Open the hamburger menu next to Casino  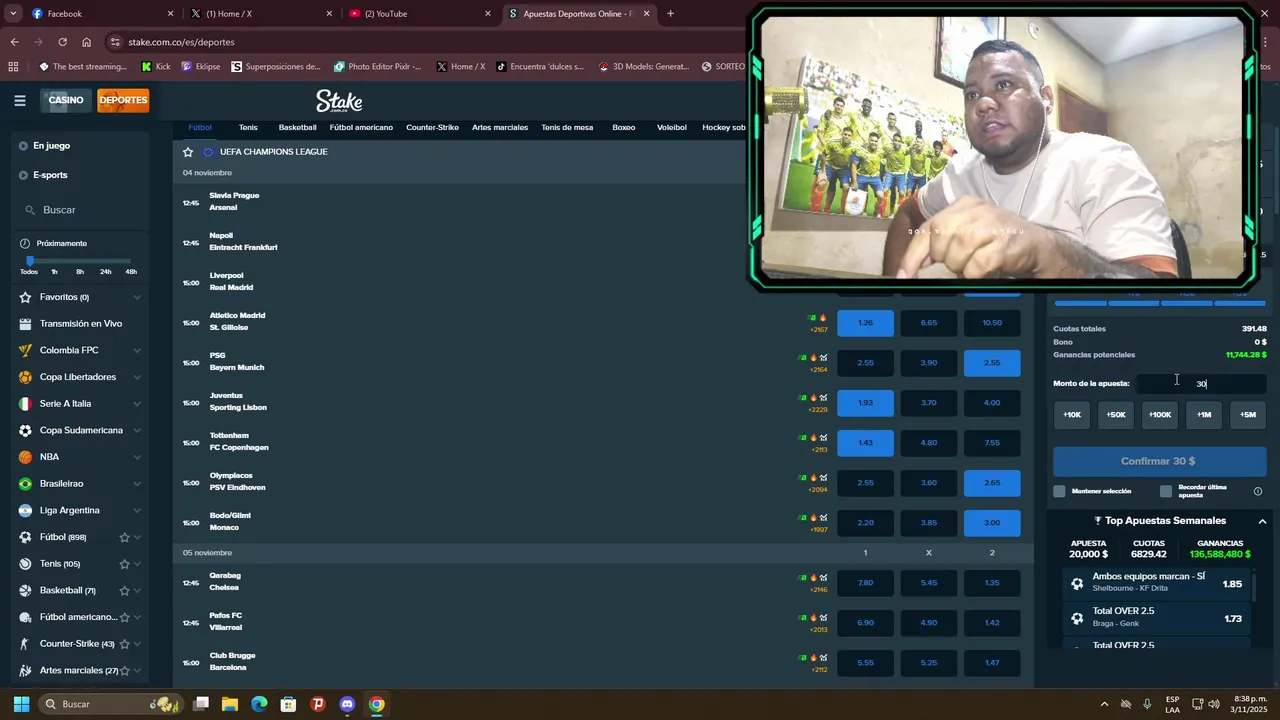point(20,100)
